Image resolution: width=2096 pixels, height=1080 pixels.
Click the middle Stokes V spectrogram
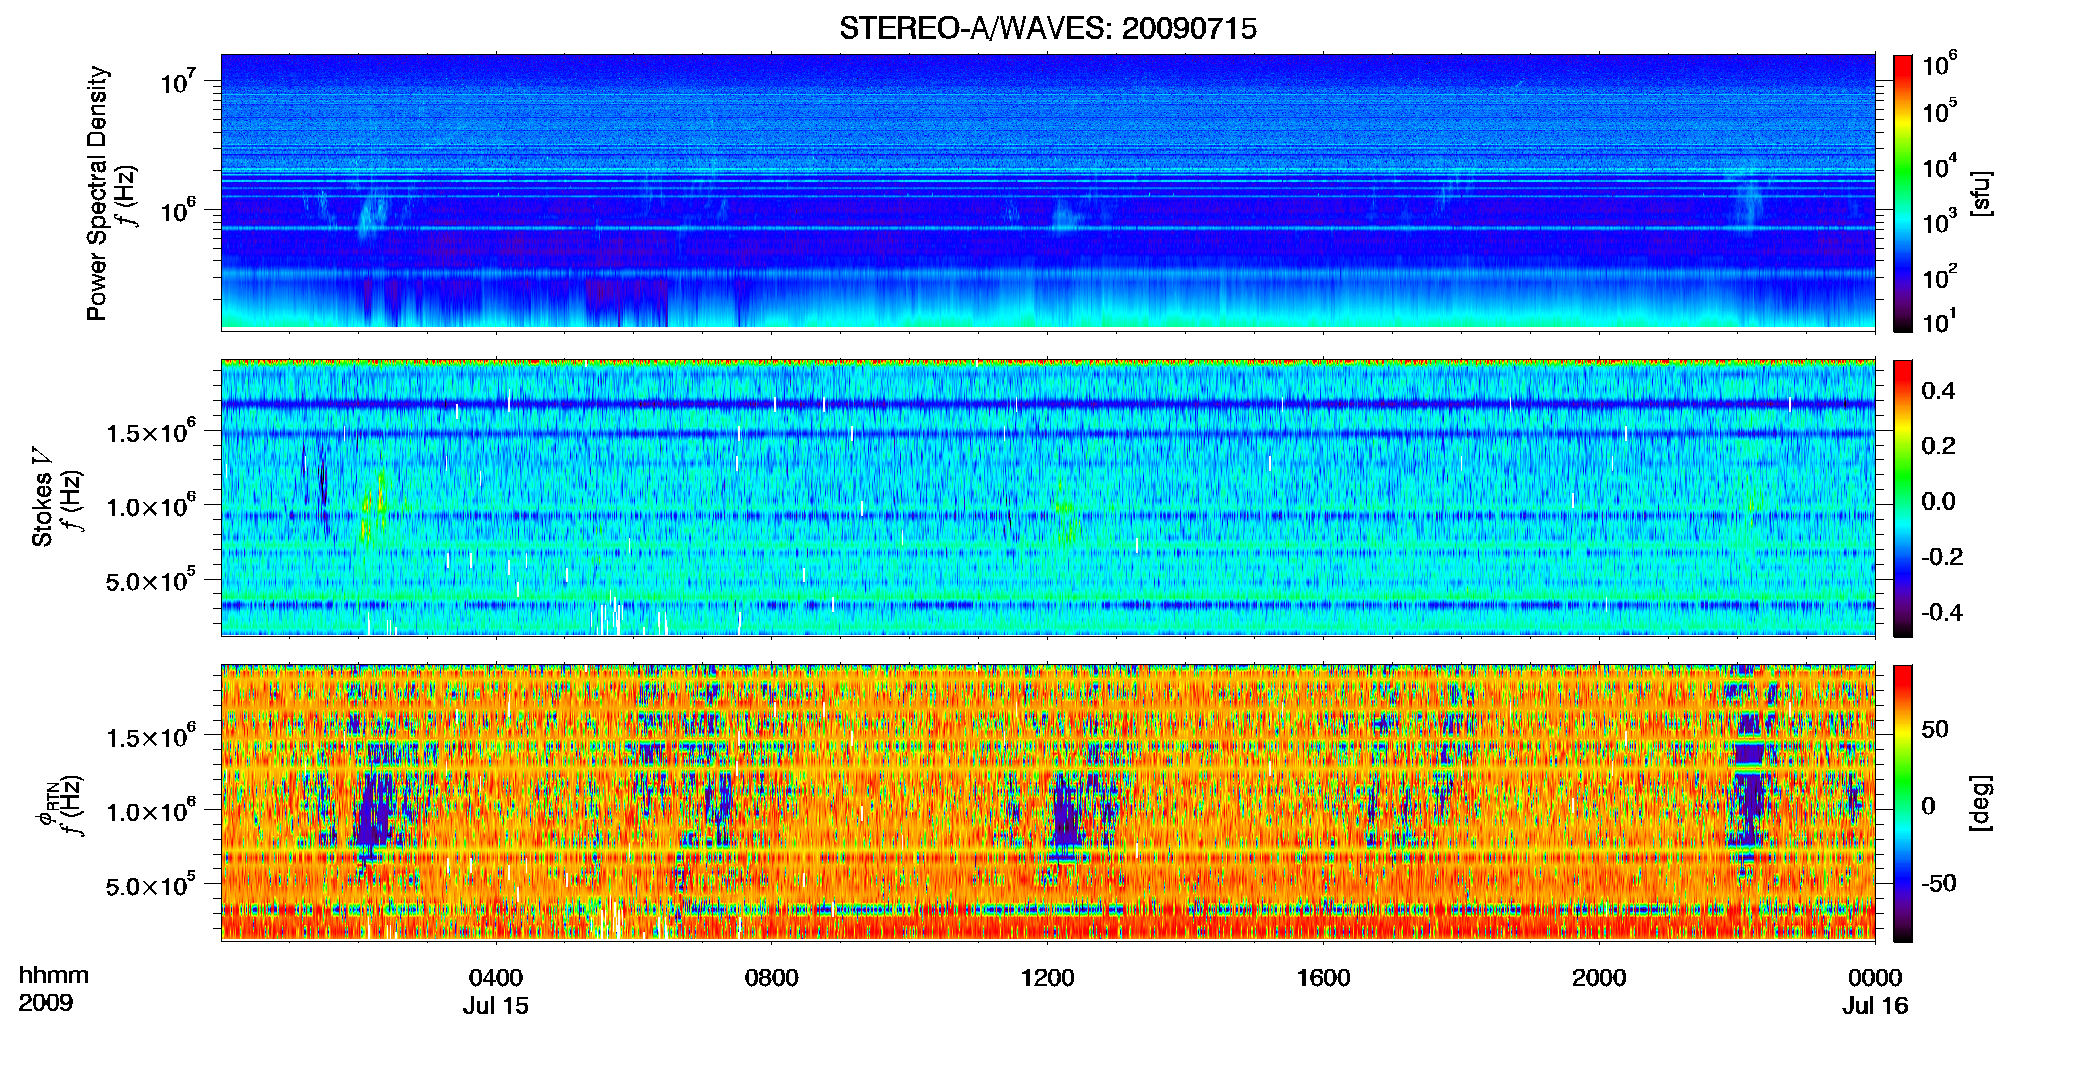click(x=1048, y=497)
